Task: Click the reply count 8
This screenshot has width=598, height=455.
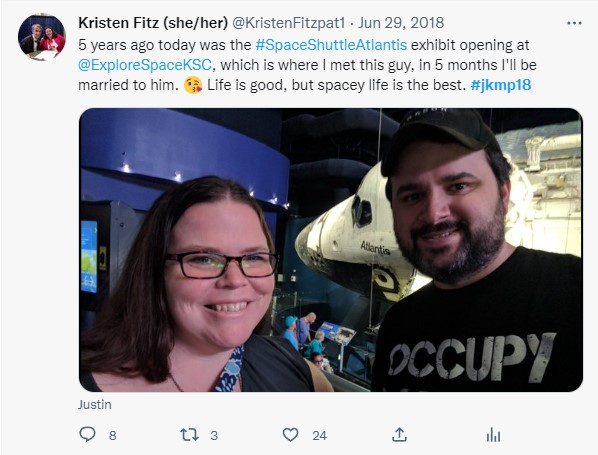Action: 113,435
